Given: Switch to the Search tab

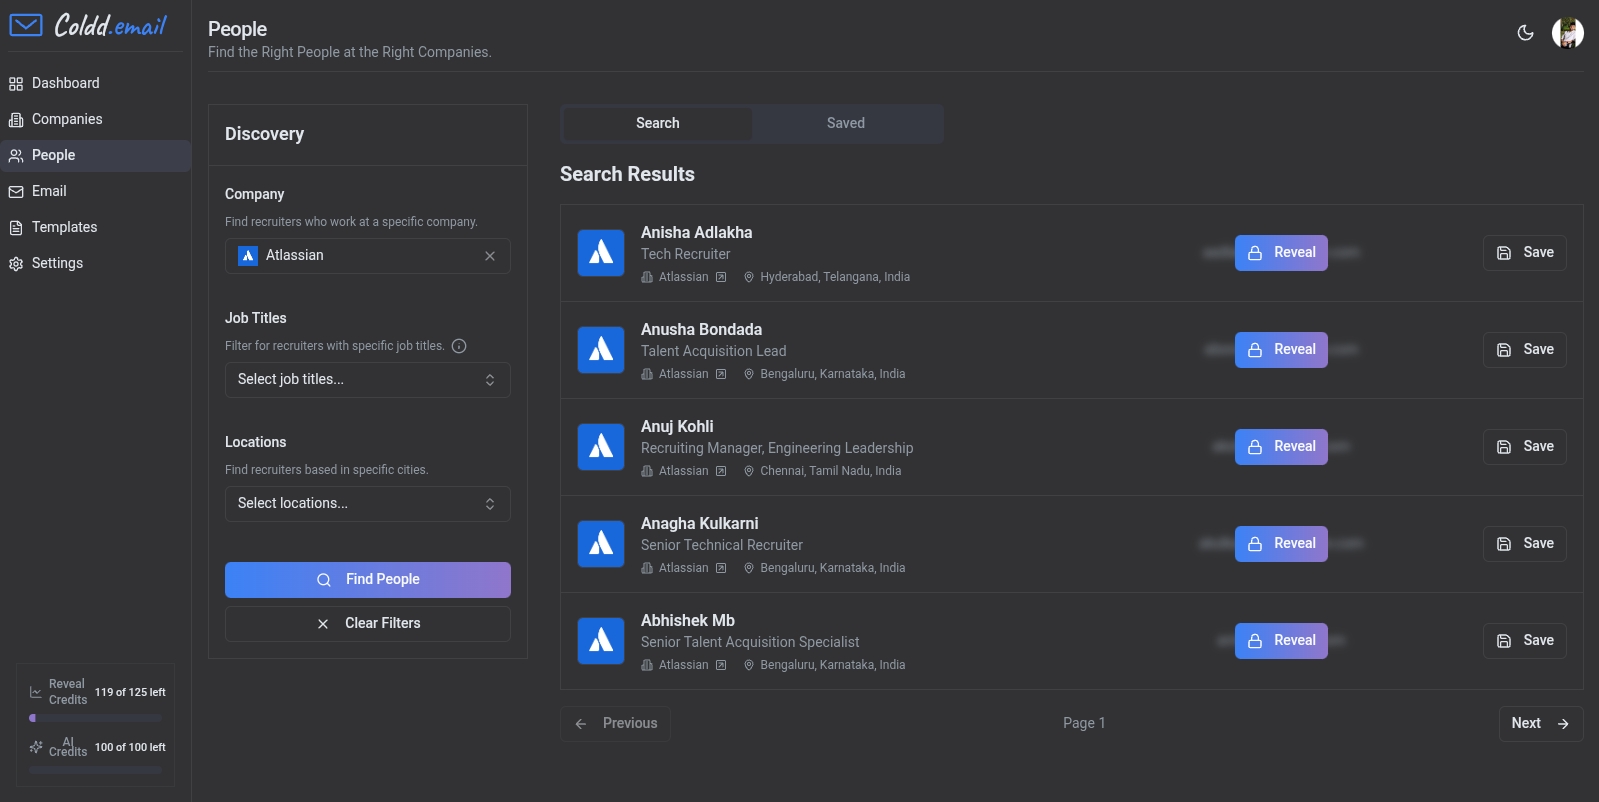Looking at the screenshot, I should [x=658, y=123].
